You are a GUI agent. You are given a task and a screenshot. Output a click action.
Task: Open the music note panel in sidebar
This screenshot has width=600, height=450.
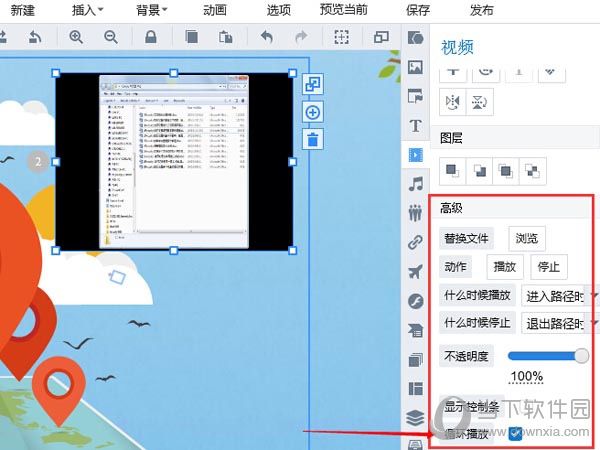click(x=416, y=183)
